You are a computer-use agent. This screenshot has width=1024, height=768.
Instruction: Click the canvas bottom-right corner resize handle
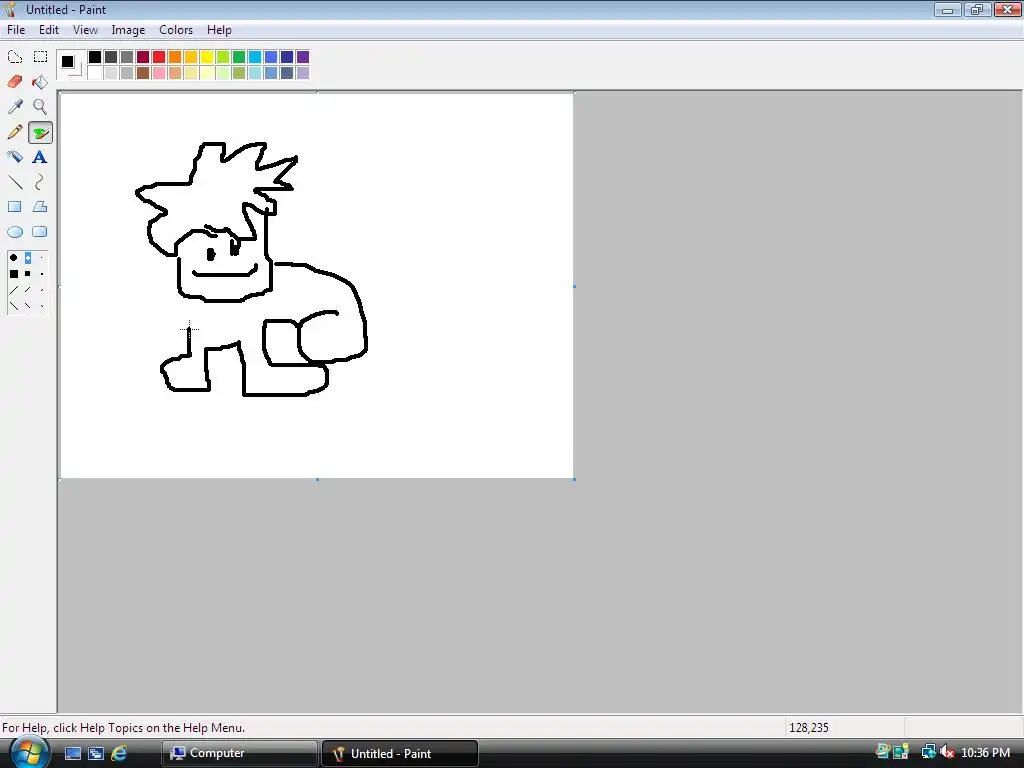coord(575,480)
